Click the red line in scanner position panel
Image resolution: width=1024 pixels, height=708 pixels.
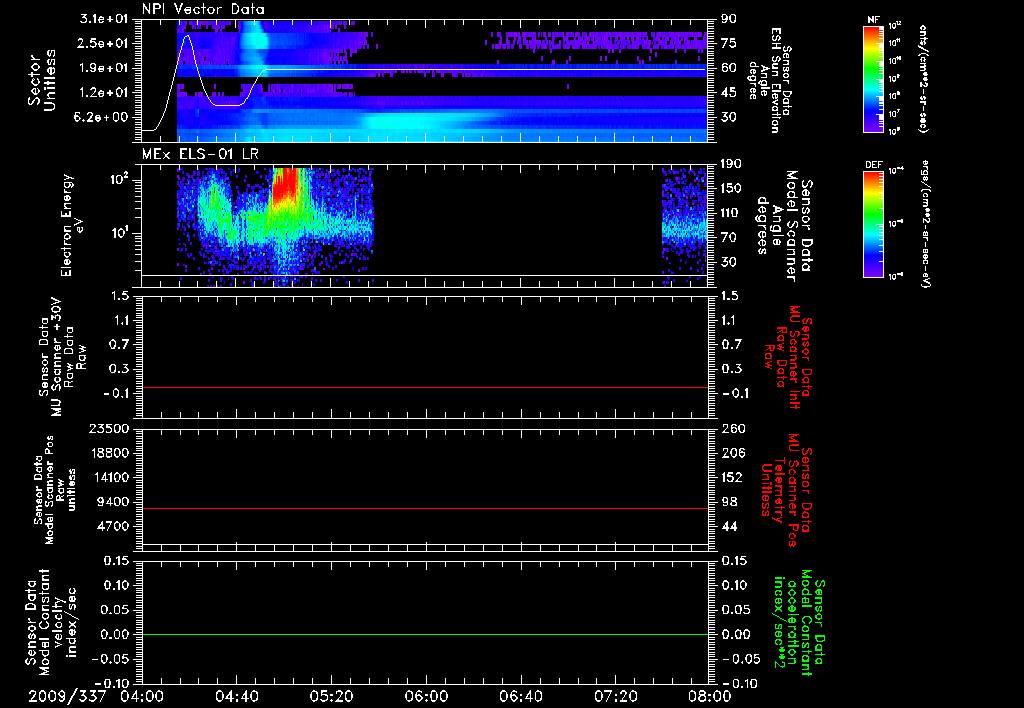[426, 508]
